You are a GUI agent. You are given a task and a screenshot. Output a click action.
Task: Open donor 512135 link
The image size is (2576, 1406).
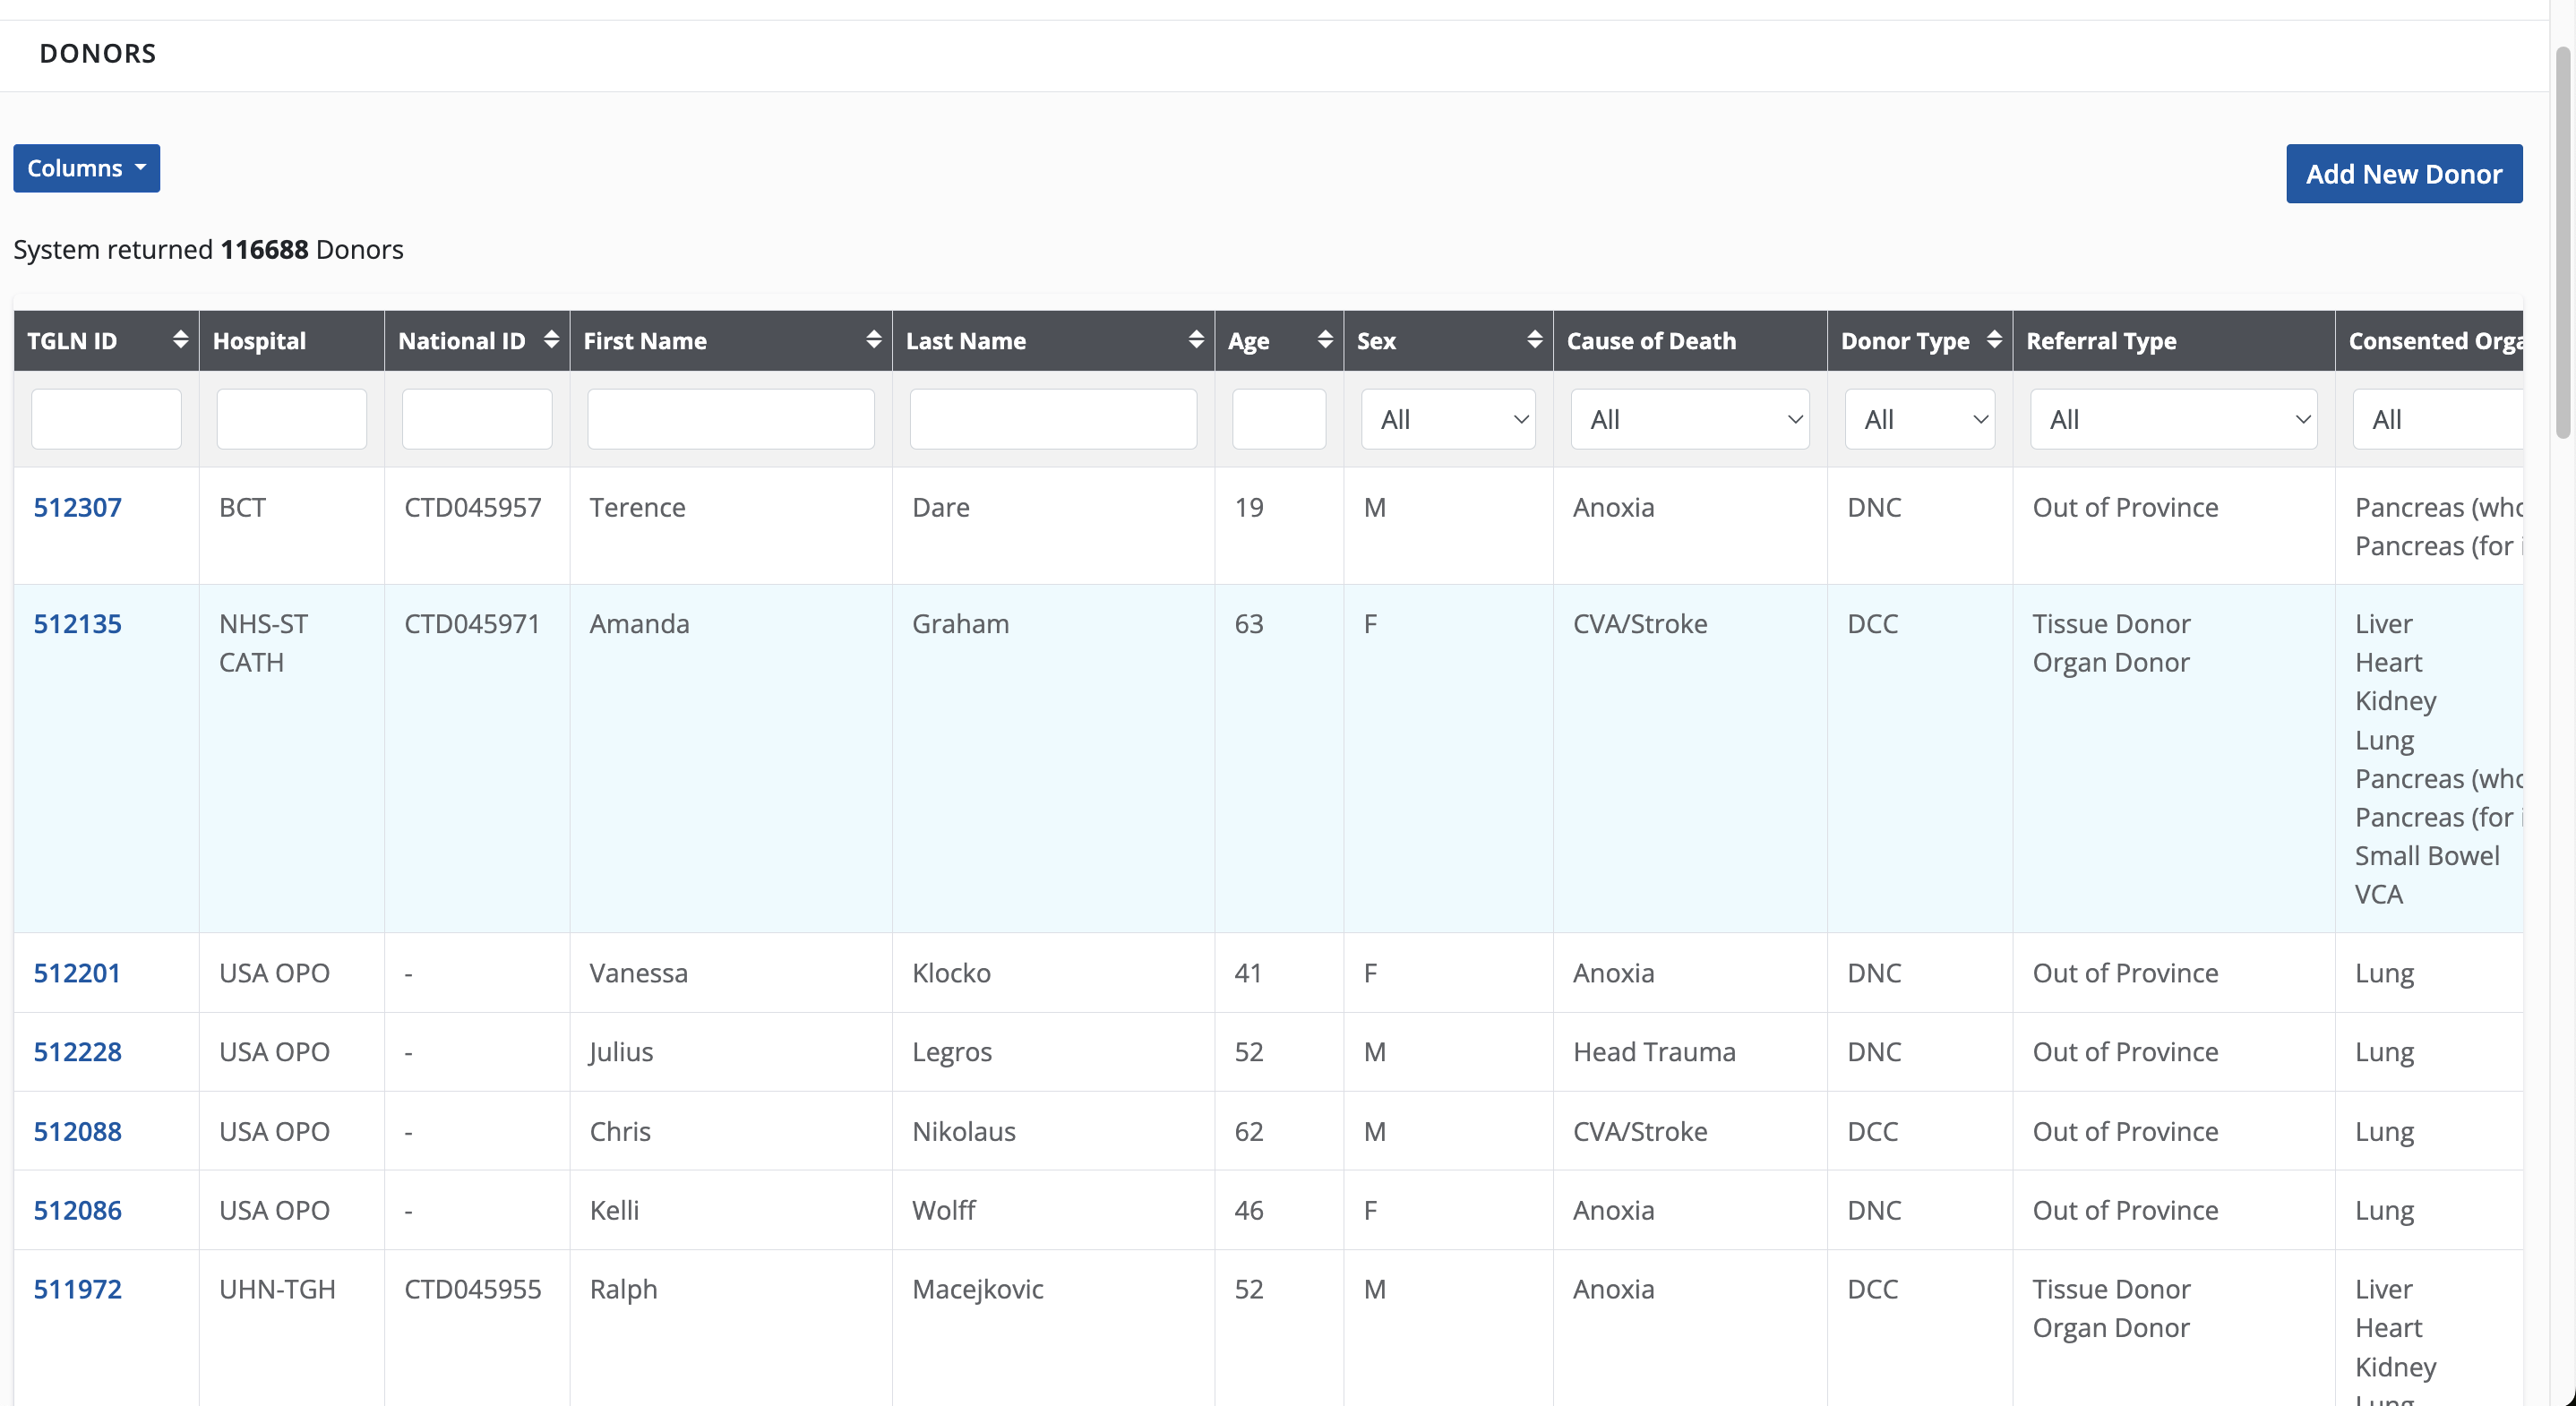pos(77,624)
